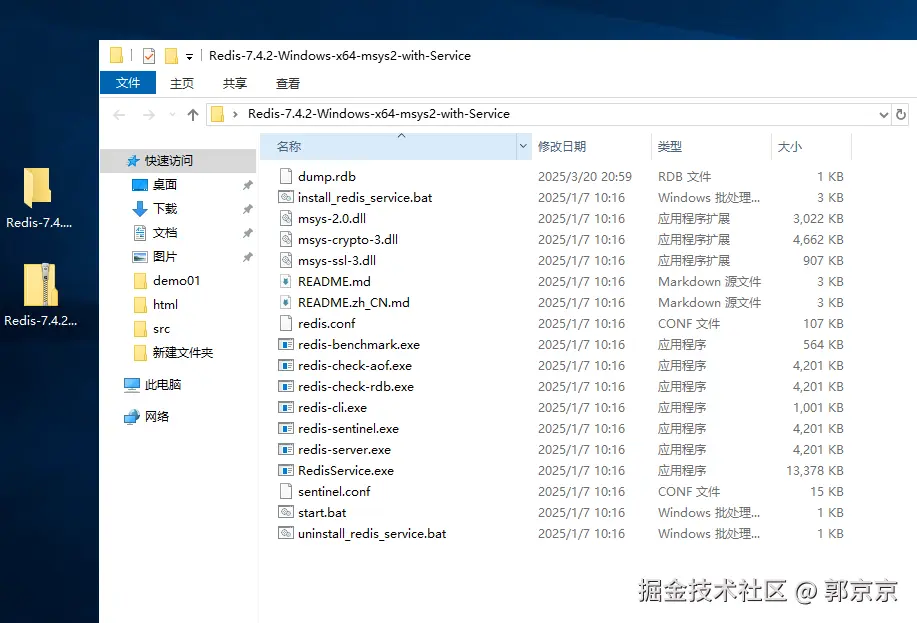Click the breadcrumb chevron before the folder name

click(x=235, y=114)
